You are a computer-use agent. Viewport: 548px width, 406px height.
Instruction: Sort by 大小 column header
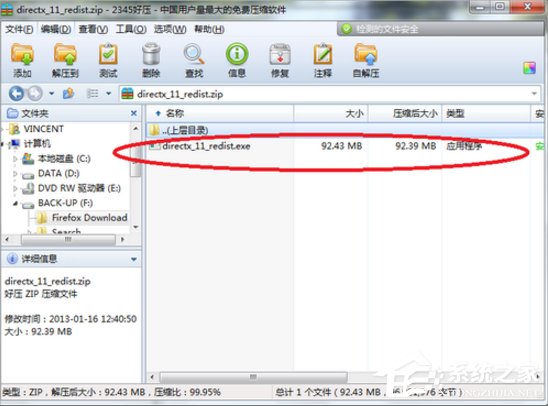(331, 113)
